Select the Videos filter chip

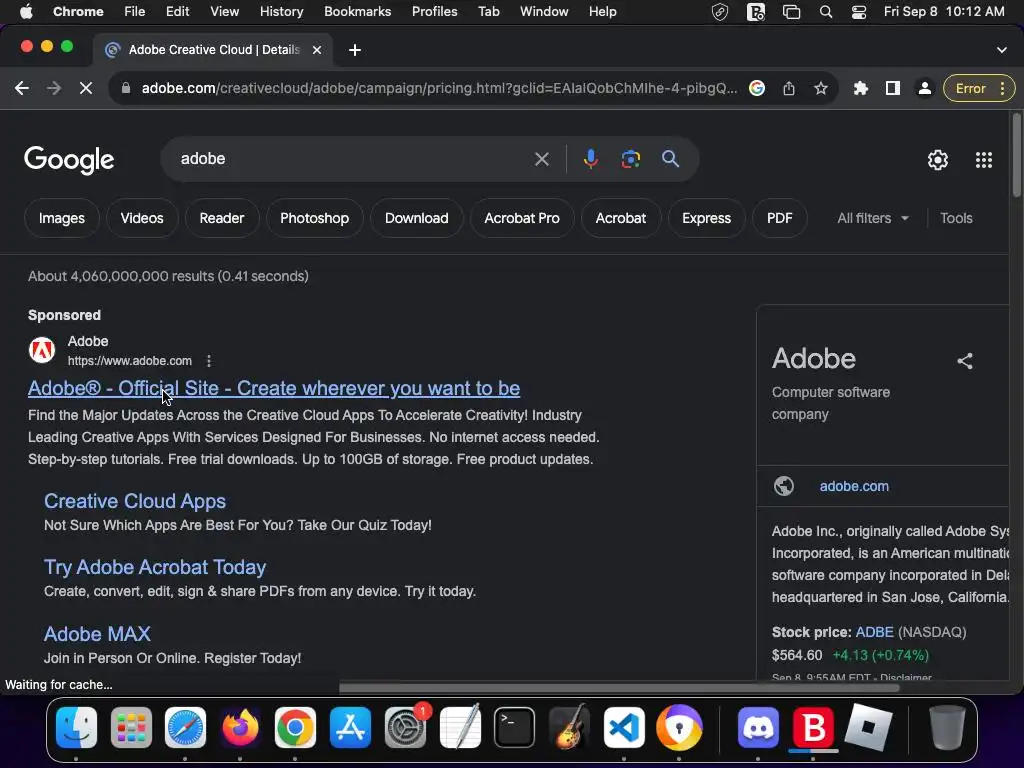click(142, 218)
